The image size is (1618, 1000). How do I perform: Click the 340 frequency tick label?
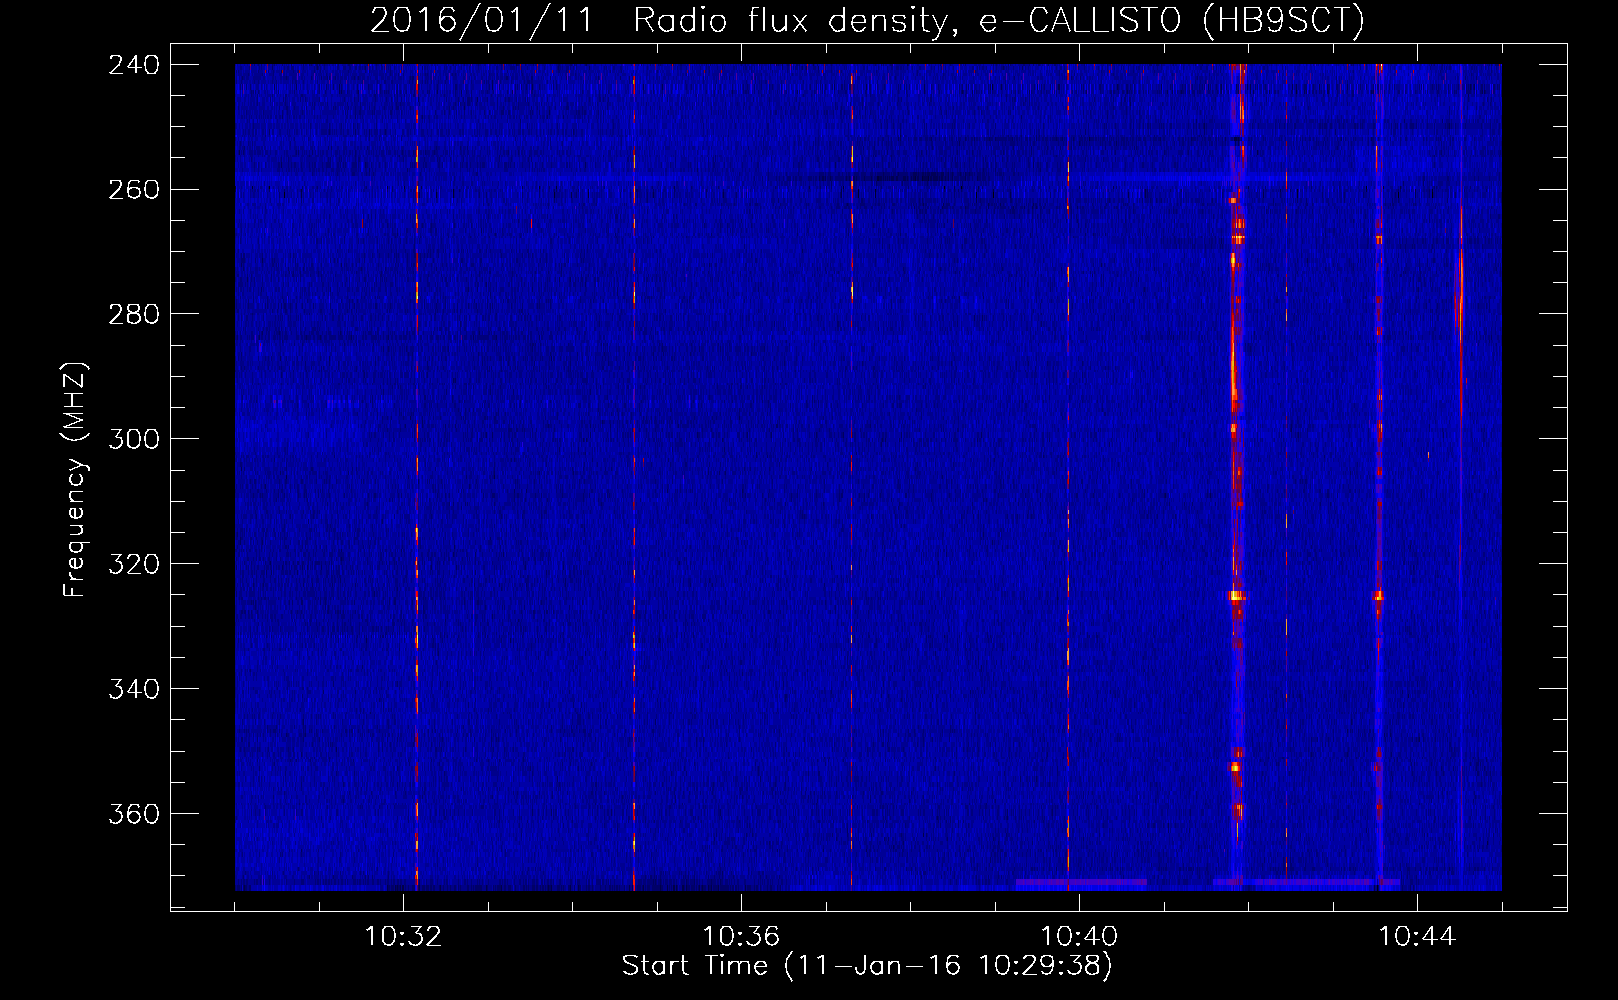pos(134,689)
